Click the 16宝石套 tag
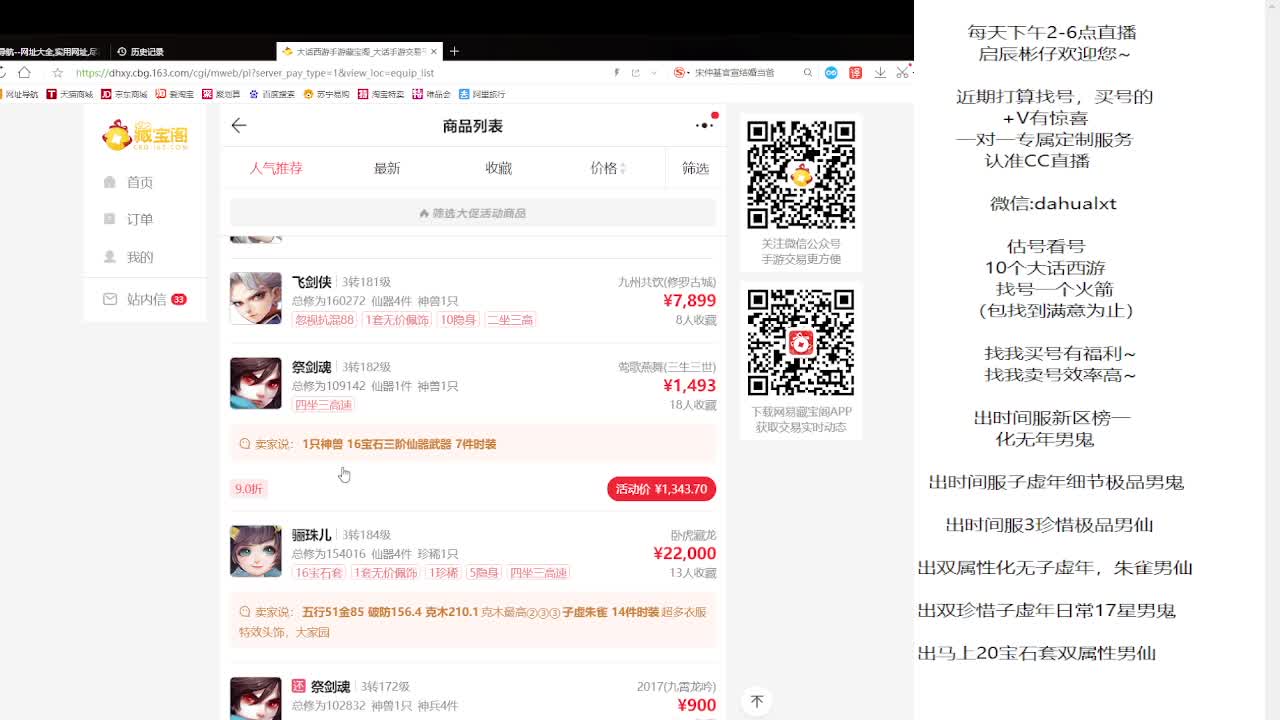This screenshot has height=720, width=1280. coord(319,573)
